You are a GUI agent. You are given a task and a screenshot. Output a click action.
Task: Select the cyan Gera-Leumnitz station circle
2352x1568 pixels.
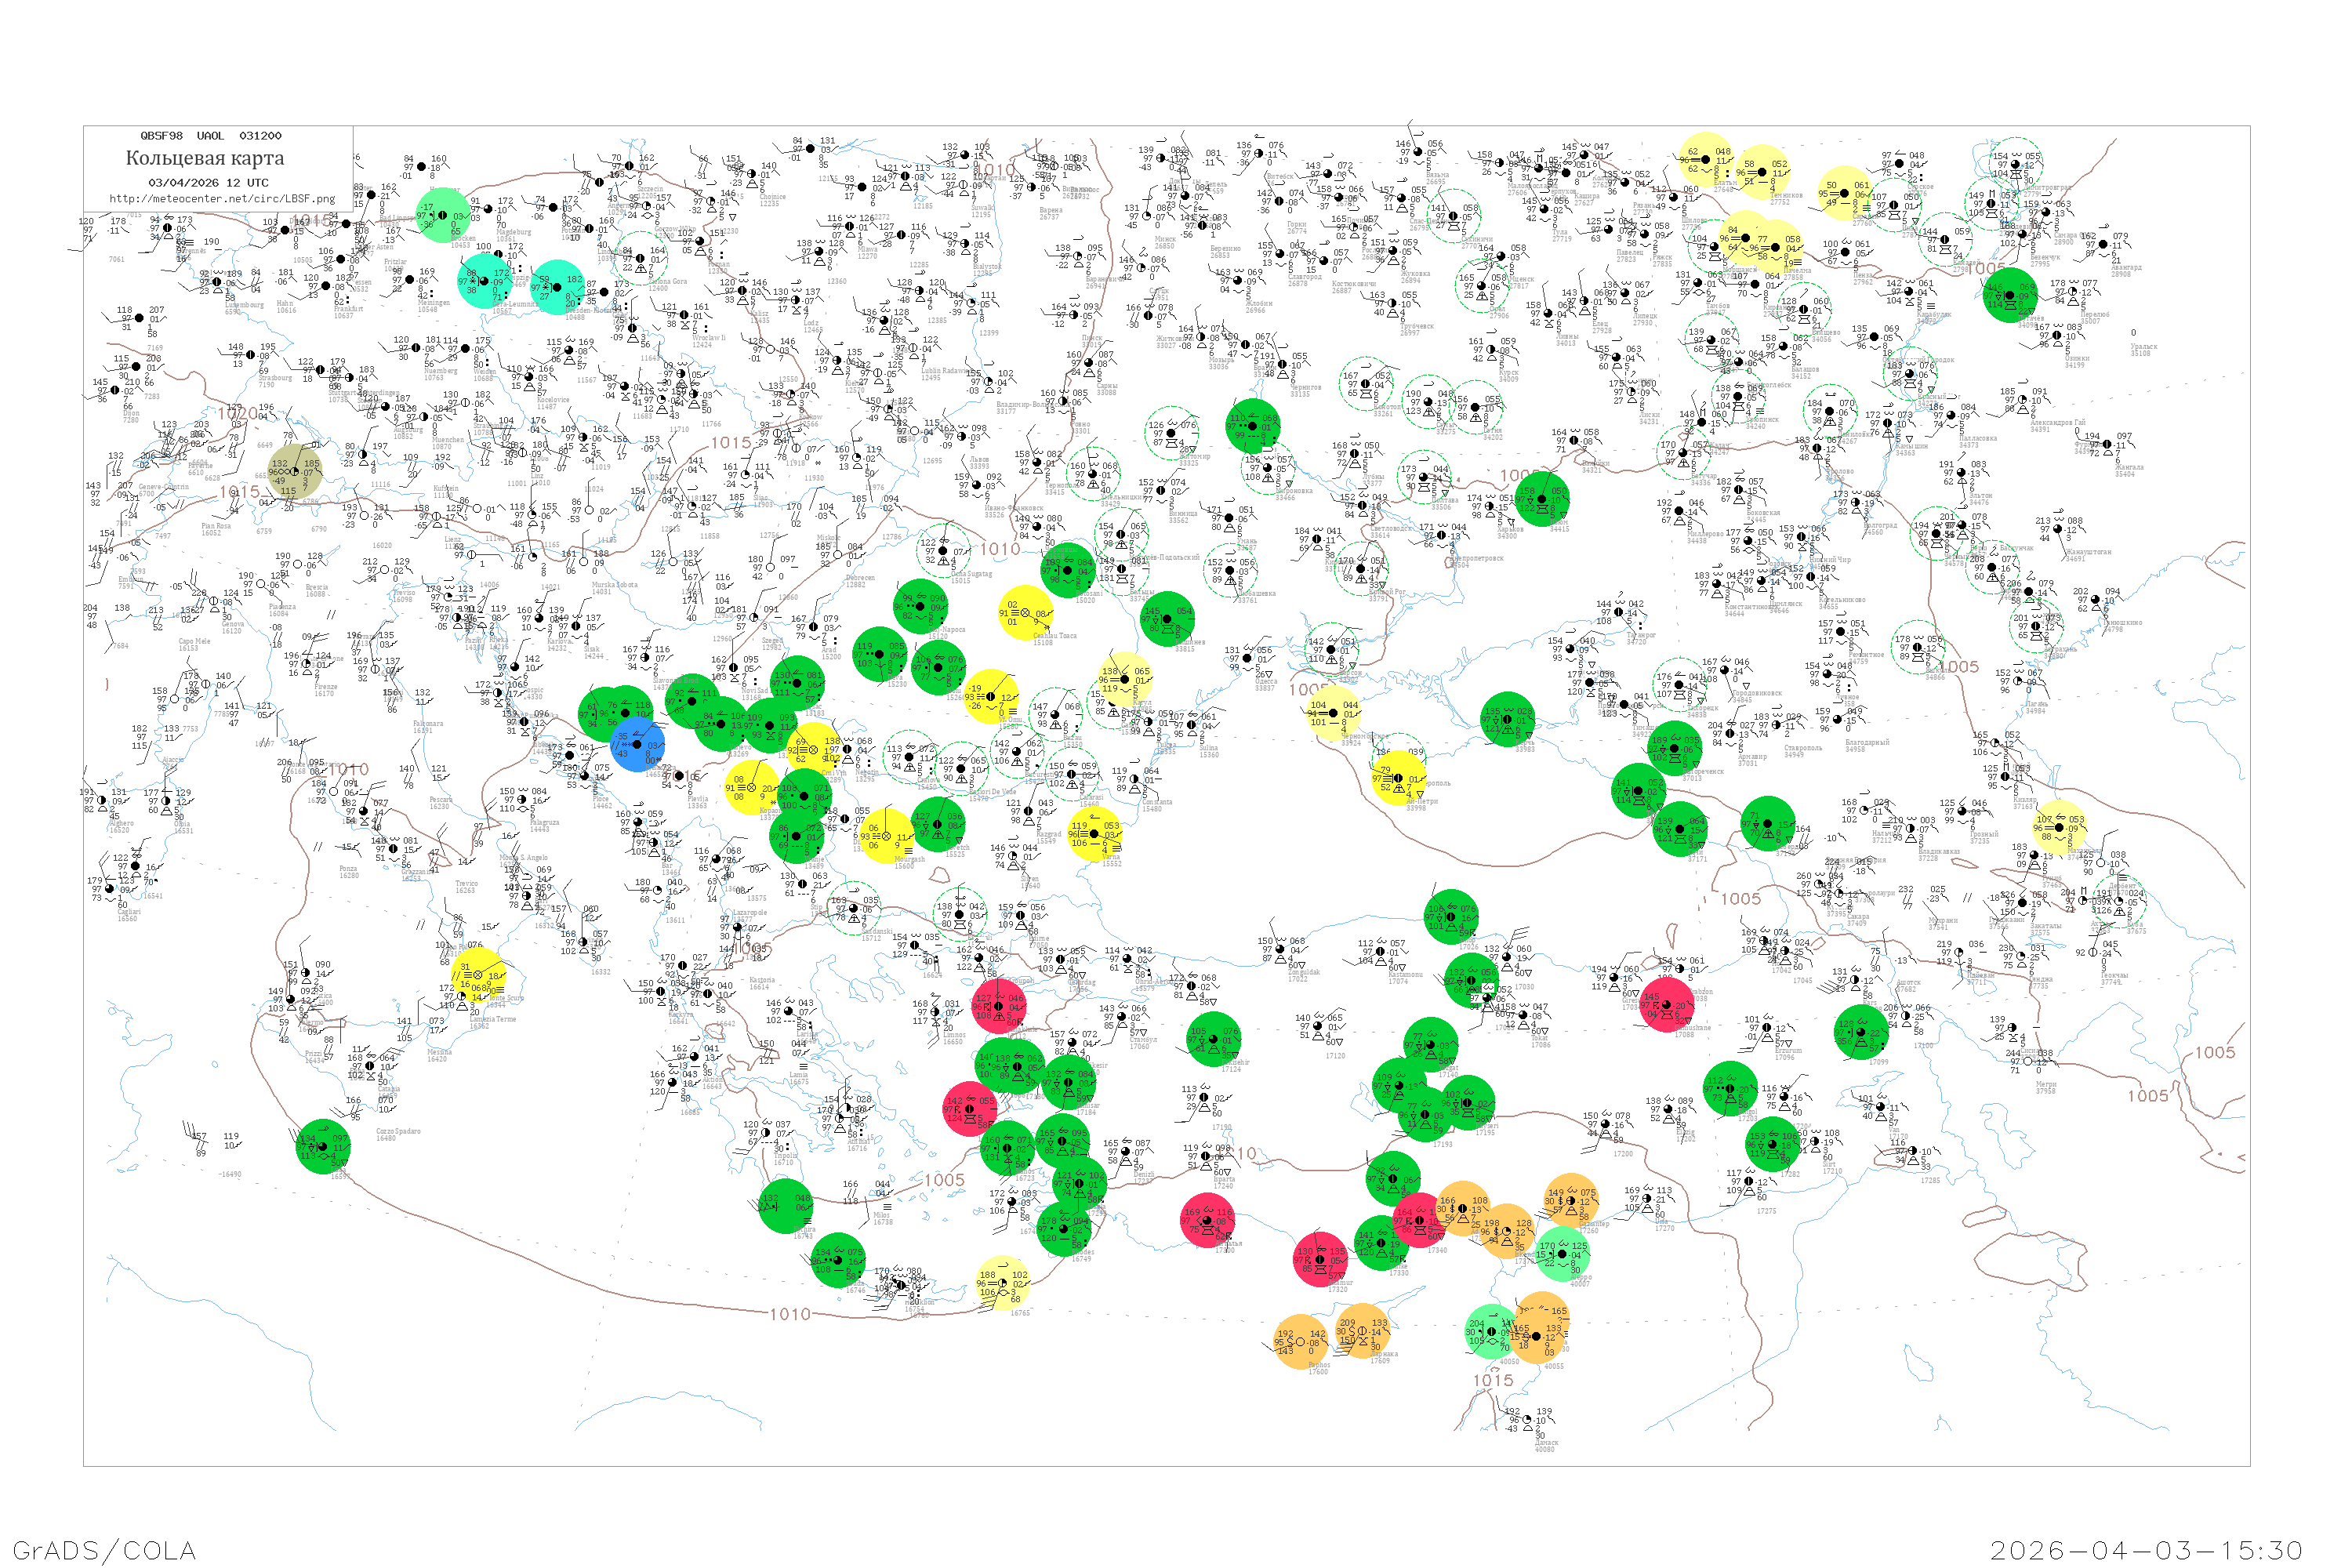pyautogui.click(x=484, y=281)
